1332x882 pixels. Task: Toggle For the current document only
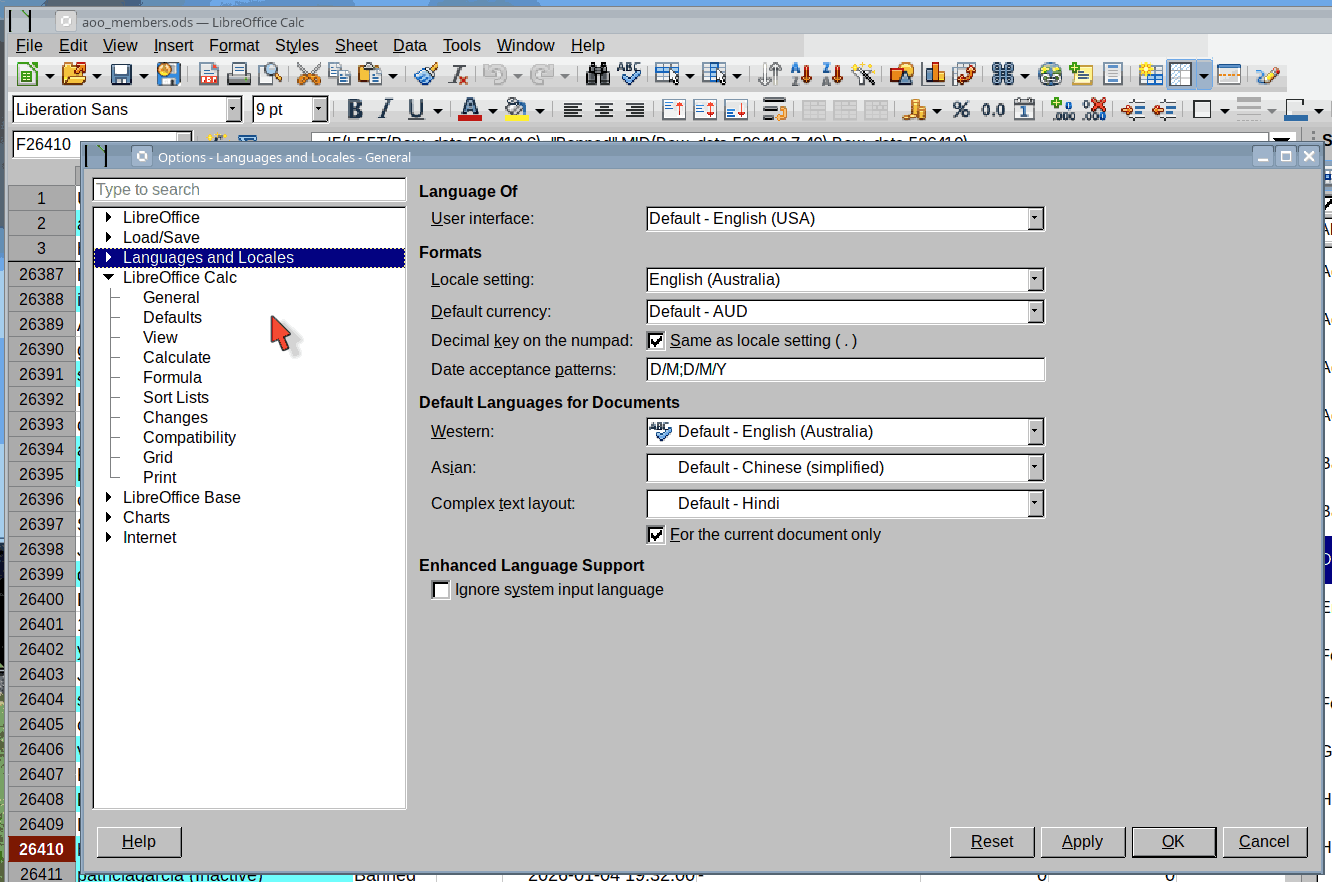(657, 535)
